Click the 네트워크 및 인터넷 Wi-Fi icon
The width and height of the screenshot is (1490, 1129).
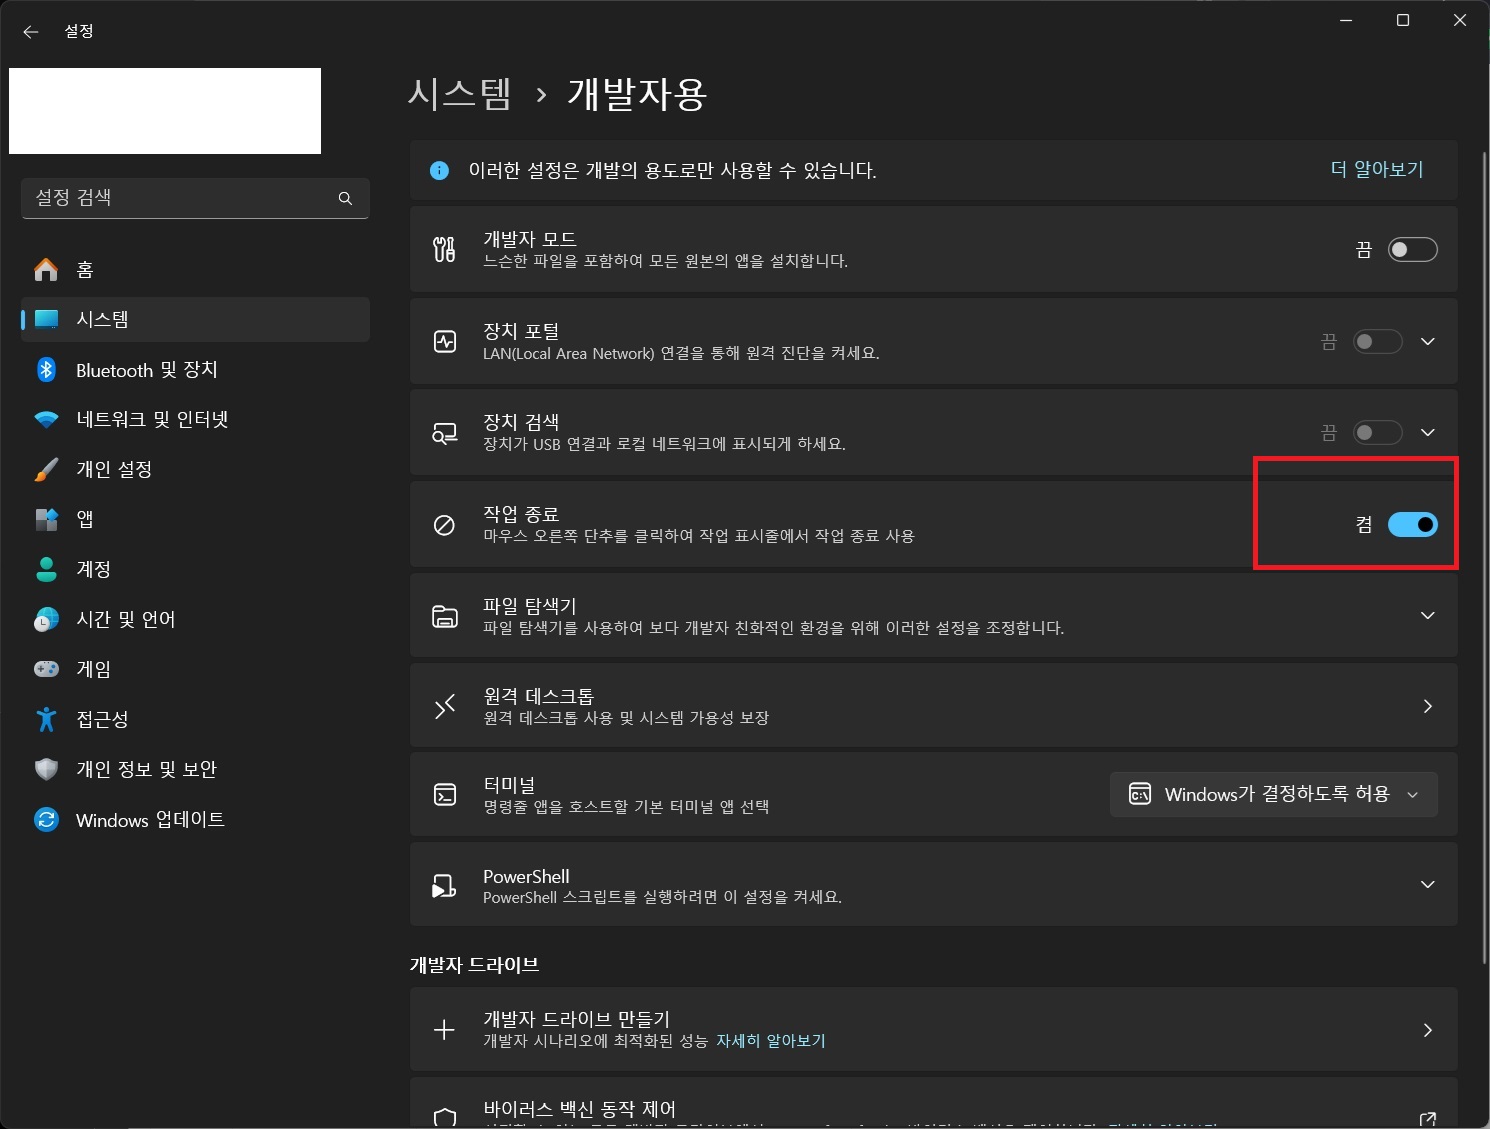[x=46, y=420]
